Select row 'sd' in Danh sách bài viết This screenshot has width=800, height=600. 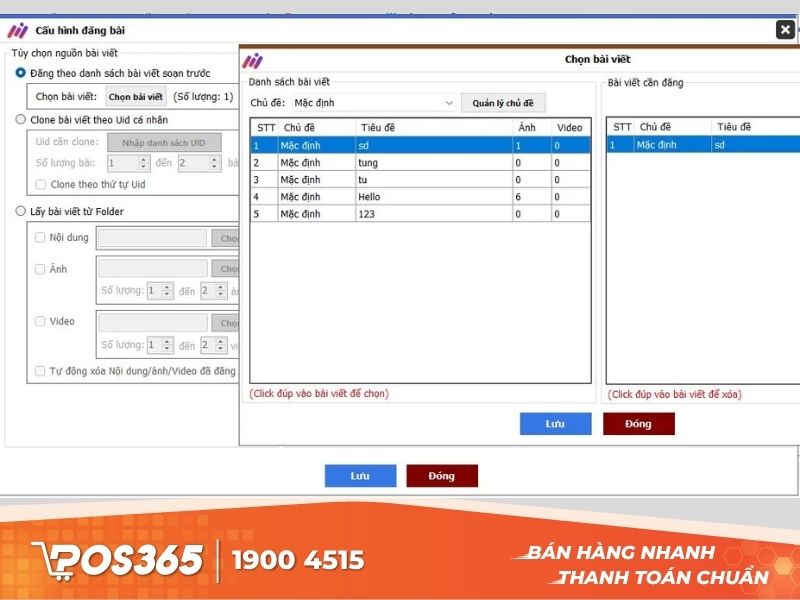click(421, 145)
